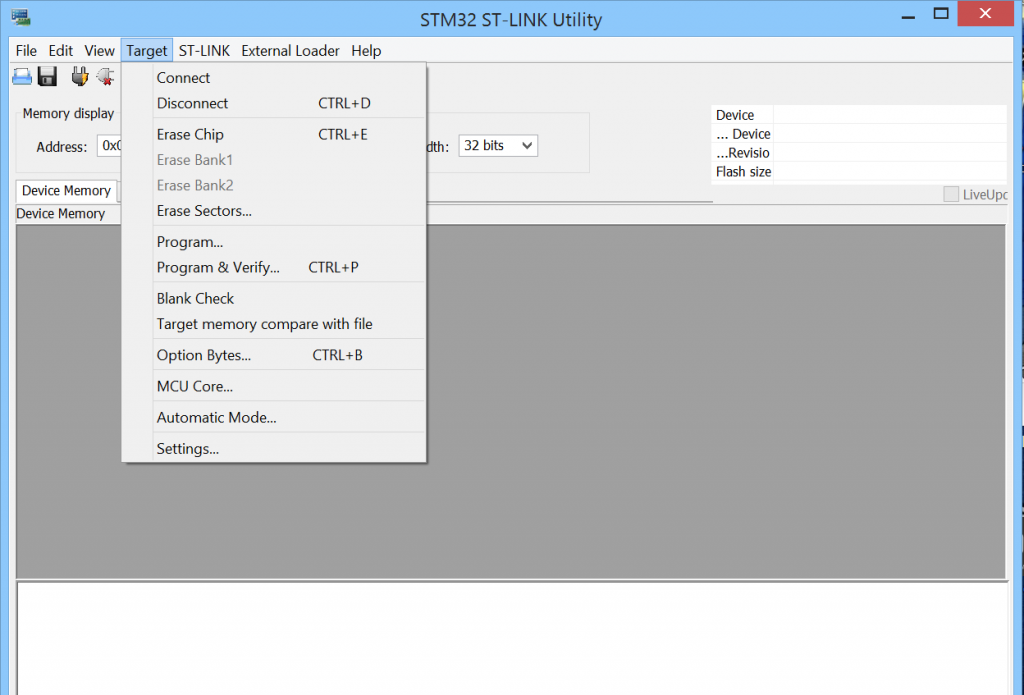This screenshot has height=695, width=1024.
Task: Close the Target menu from the menu bar
Action: [x=147, y=51]
